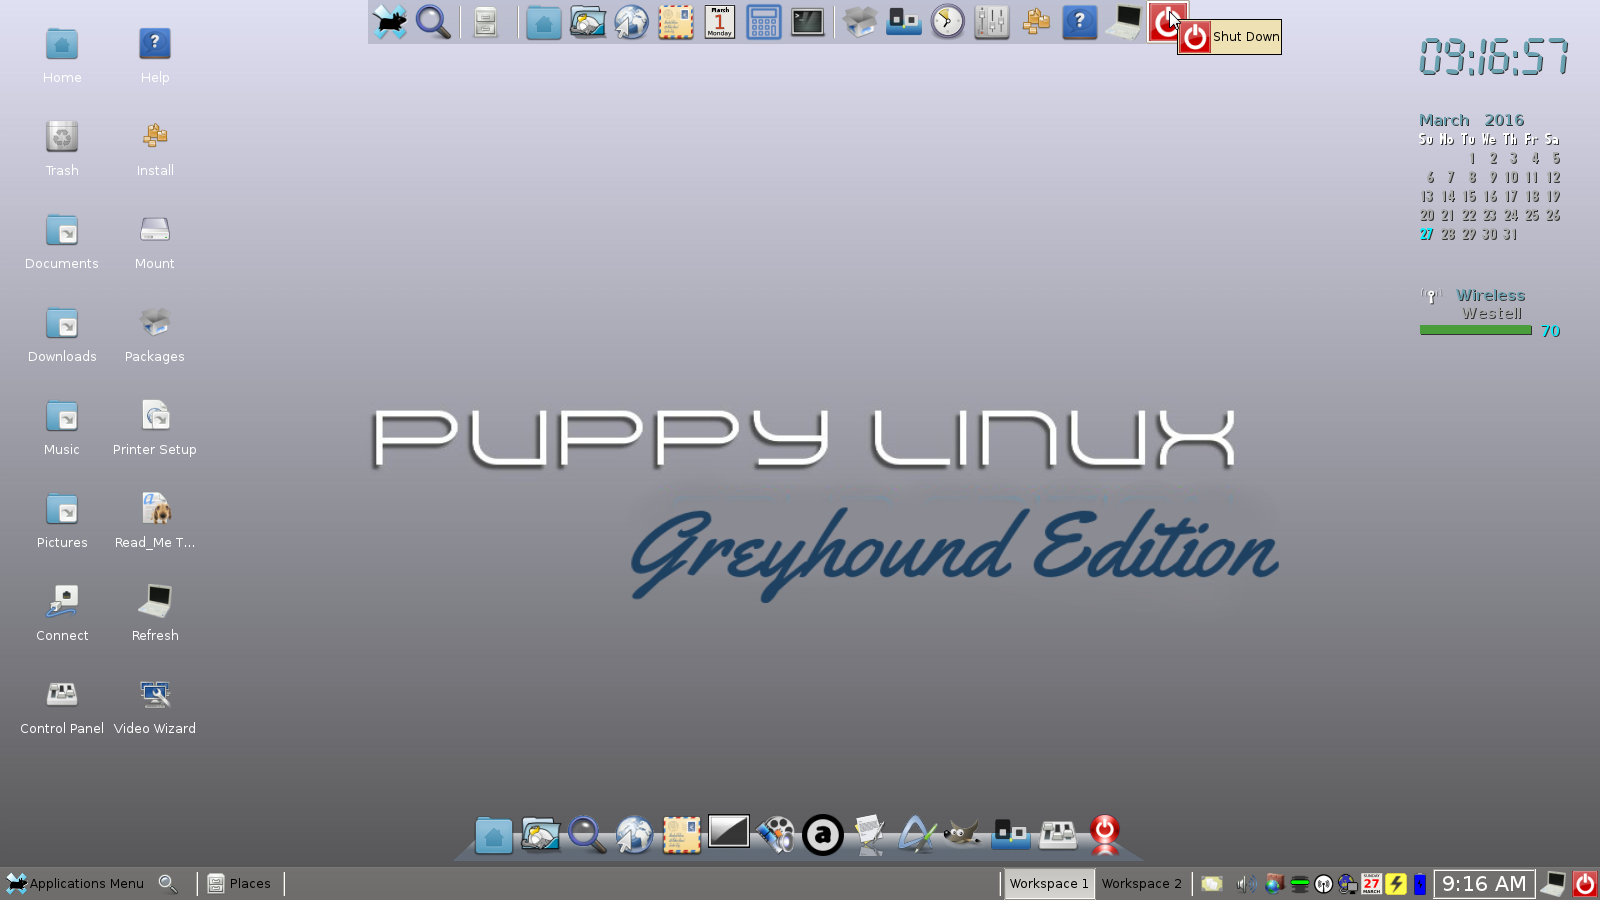The width and height of the screenshot is (1600, 900).
Task: Click yellow lightning bolt tray icon
Action: [x=1396, y=884]
